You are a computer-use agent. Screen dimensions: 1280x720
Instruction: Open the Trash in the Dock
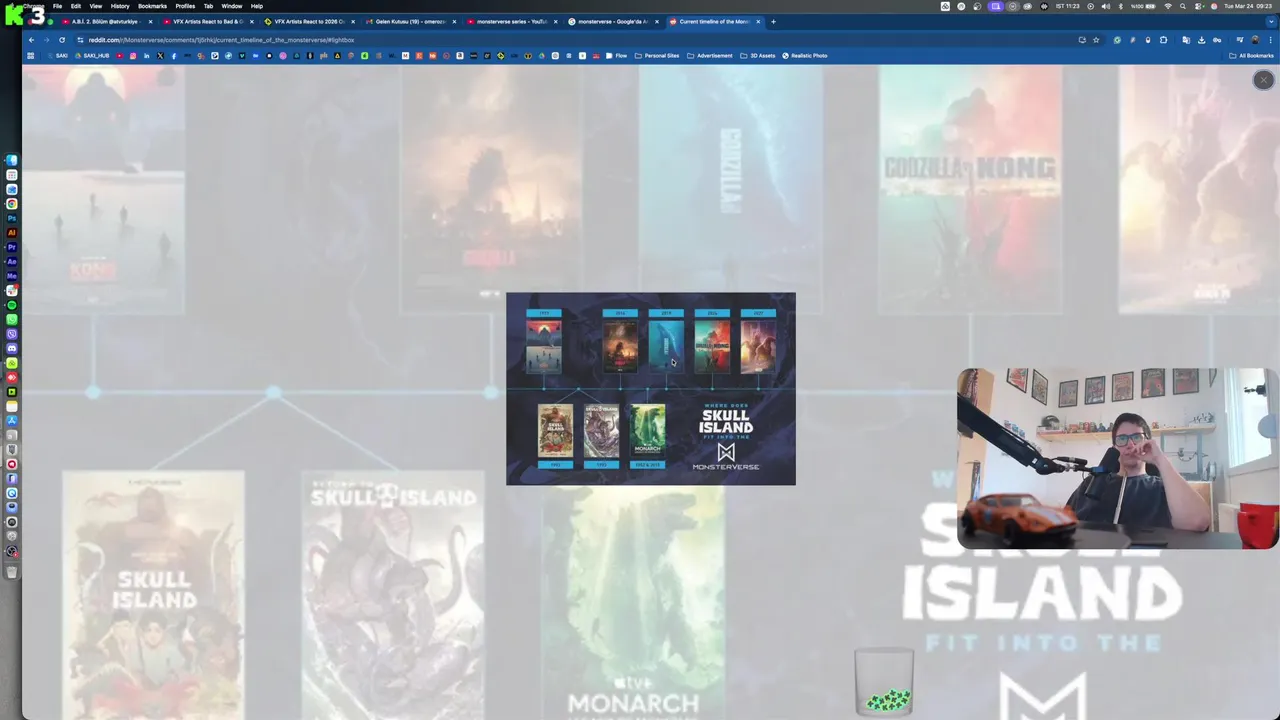click(12, 572)
